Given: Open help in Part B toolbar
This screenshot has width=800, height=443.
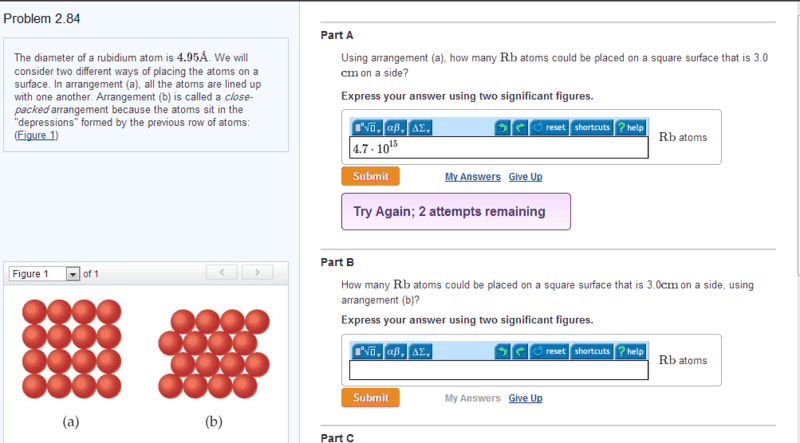Looking at the screenshot, I should [x=631, y=351].
